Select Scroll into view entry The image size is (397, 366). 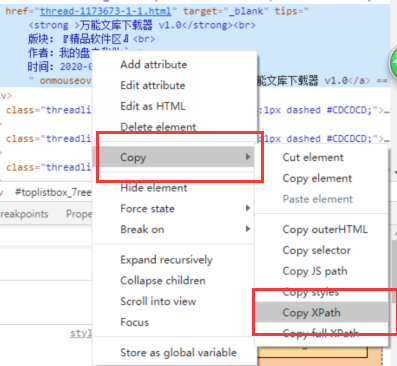(x=158, y=301)
